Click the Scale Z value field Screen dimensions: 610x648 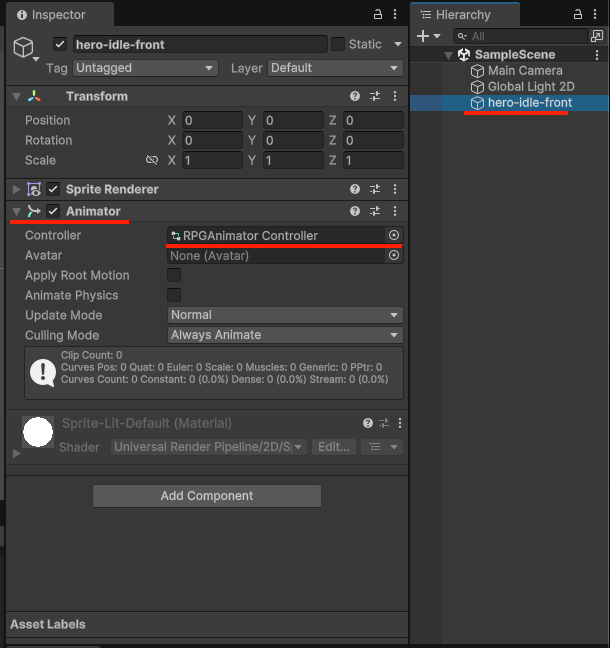pyautogui.click(x=373, y=160)
